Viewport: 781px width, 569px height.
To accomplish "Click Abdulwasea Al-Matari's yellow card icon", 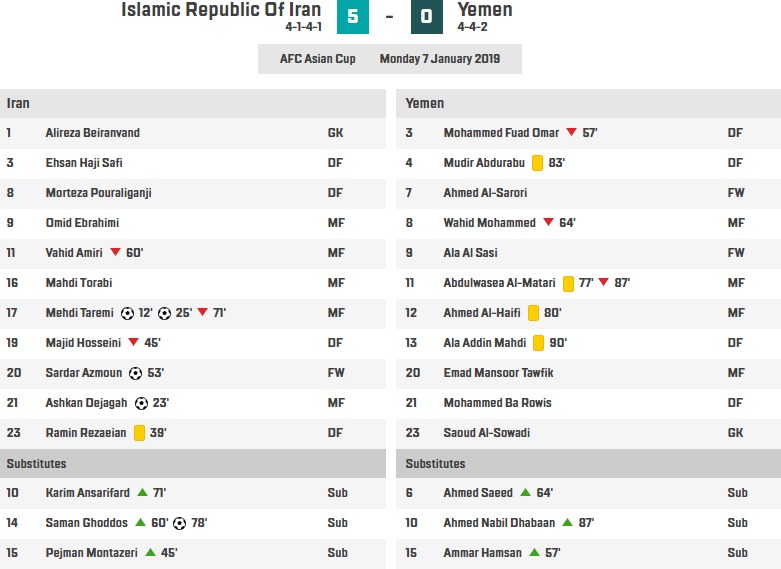I will point(568,283).
